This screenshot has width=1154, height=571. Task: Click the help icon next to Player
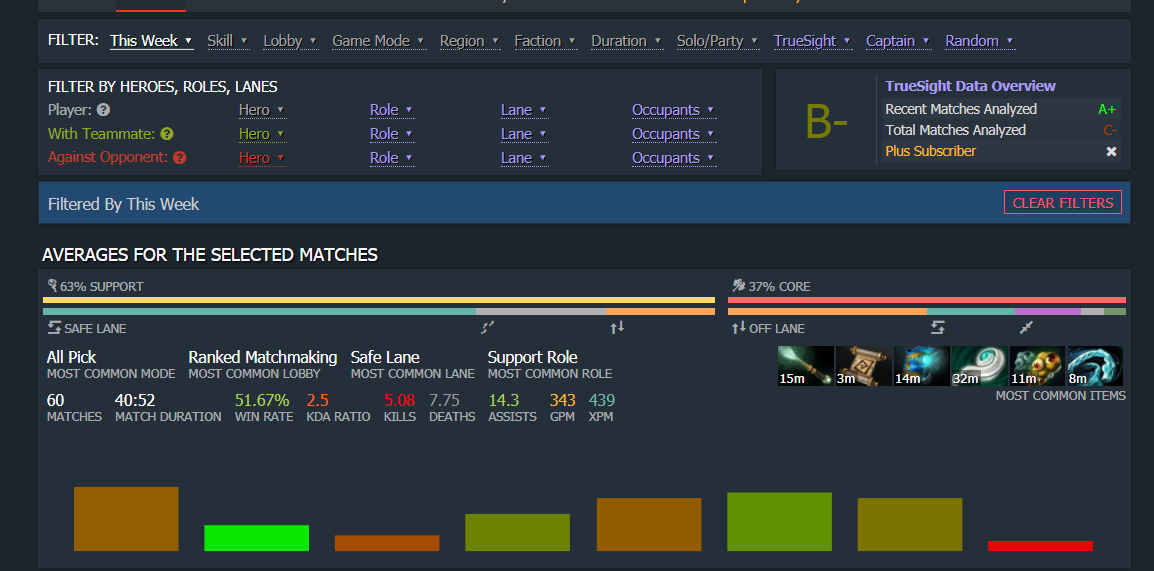(x=104, y=110)
